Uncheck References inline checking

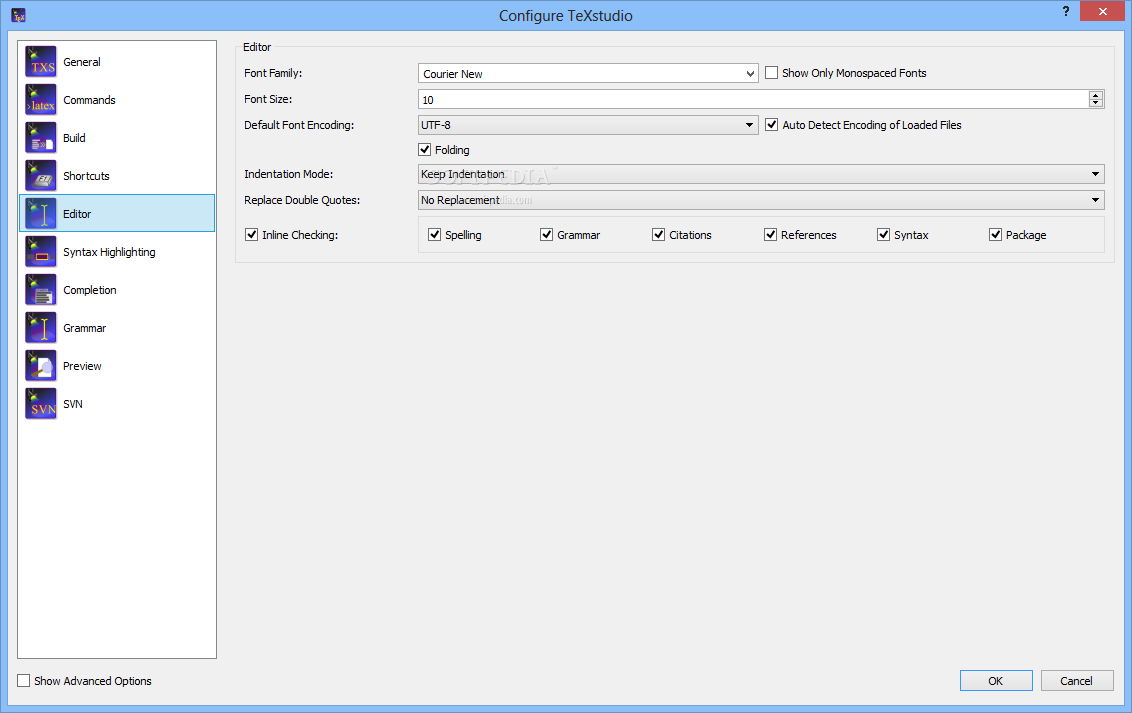770,235
